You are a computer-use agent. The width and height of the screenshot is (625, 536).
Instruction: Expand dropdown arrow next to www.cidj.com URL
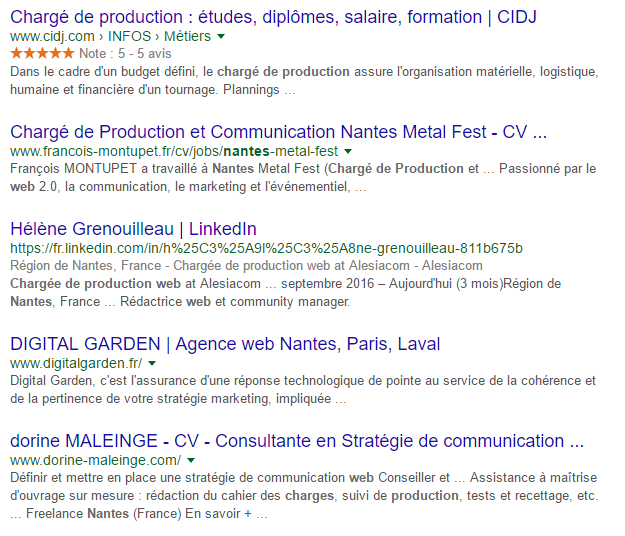(x=221, y=37)
